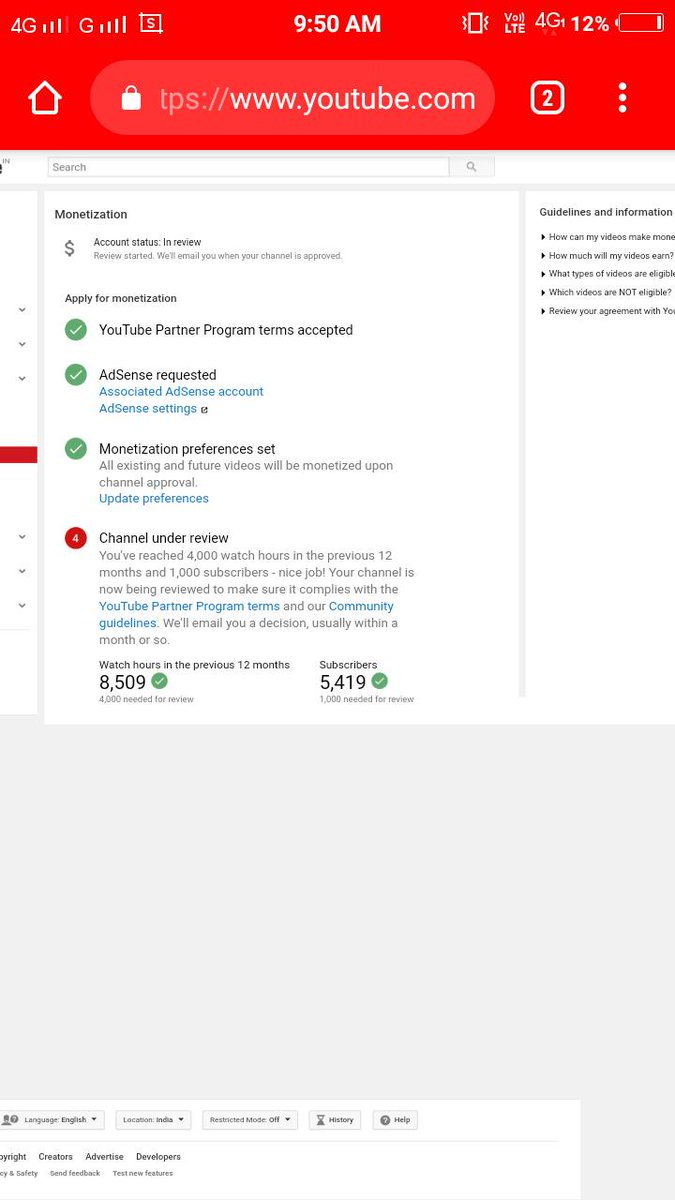Click the external-link icon after AdSense settings
Image resolution: width=675 pixels, height=1200 pixels.
click(x=204, y=410)
